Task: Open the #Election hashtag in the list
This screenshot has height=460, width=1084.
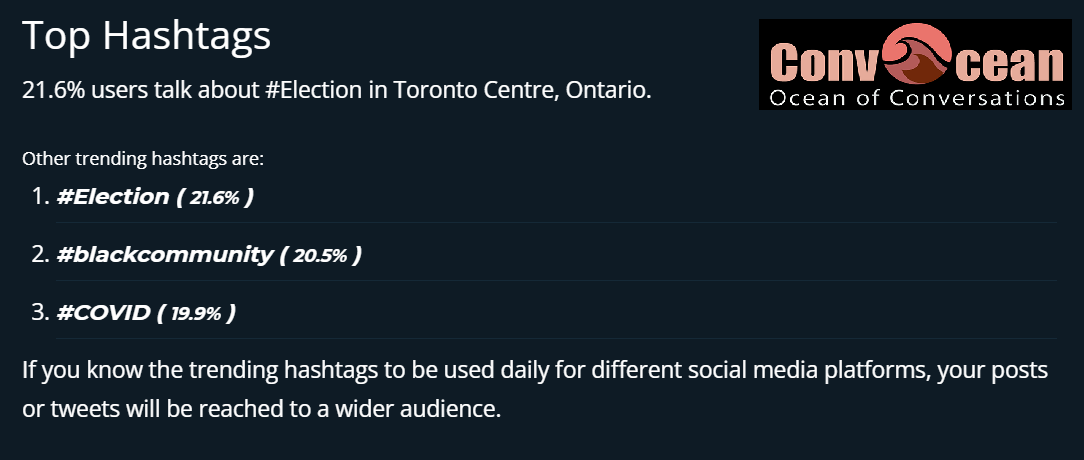Action: point(113,197)
